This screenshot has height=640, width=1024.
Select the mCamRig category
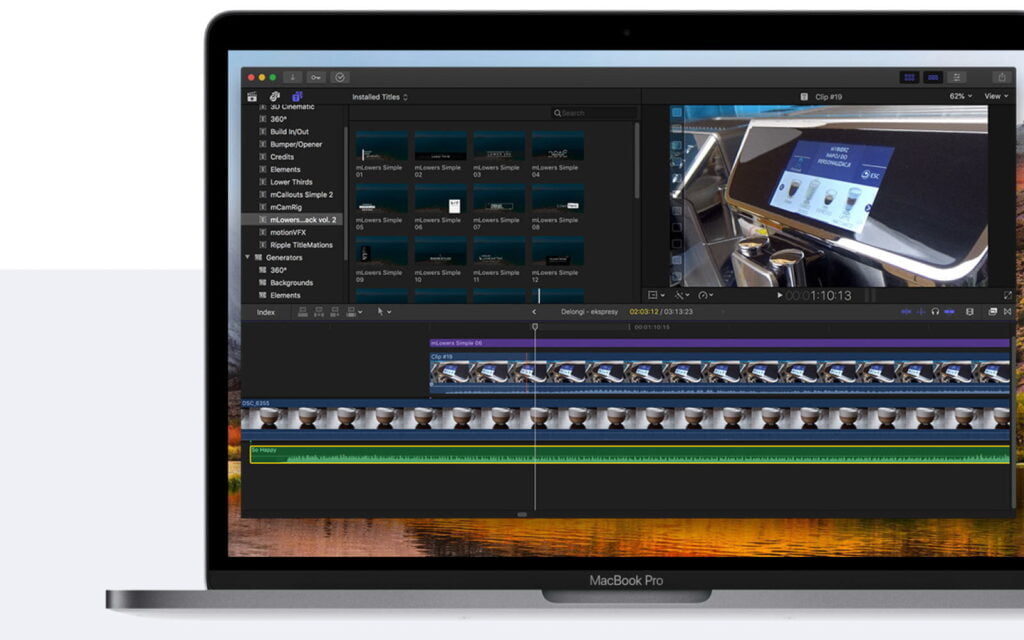click(285, 207)
